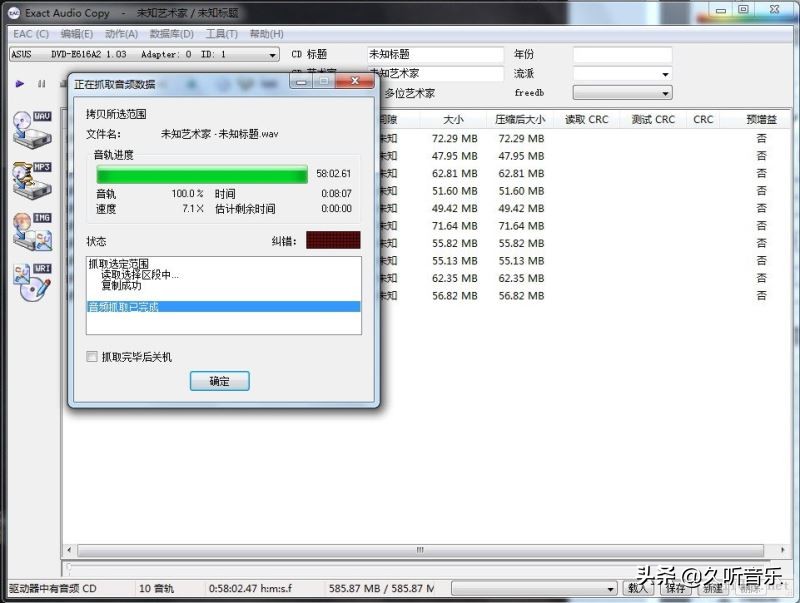Click the 测试 CRC column header

coord(653,119)
